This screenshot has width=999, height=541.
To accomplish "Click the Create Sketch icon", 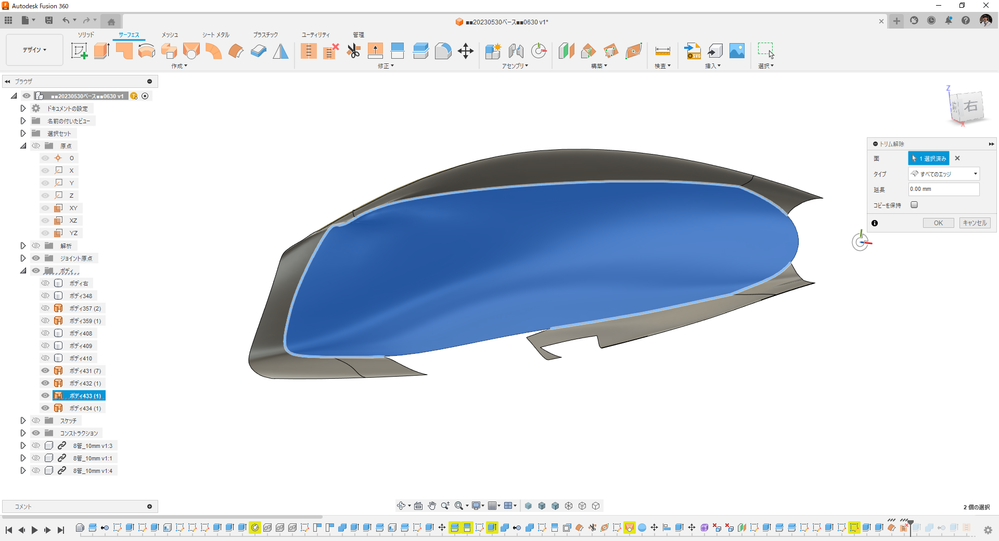I will tap(79, 51).
